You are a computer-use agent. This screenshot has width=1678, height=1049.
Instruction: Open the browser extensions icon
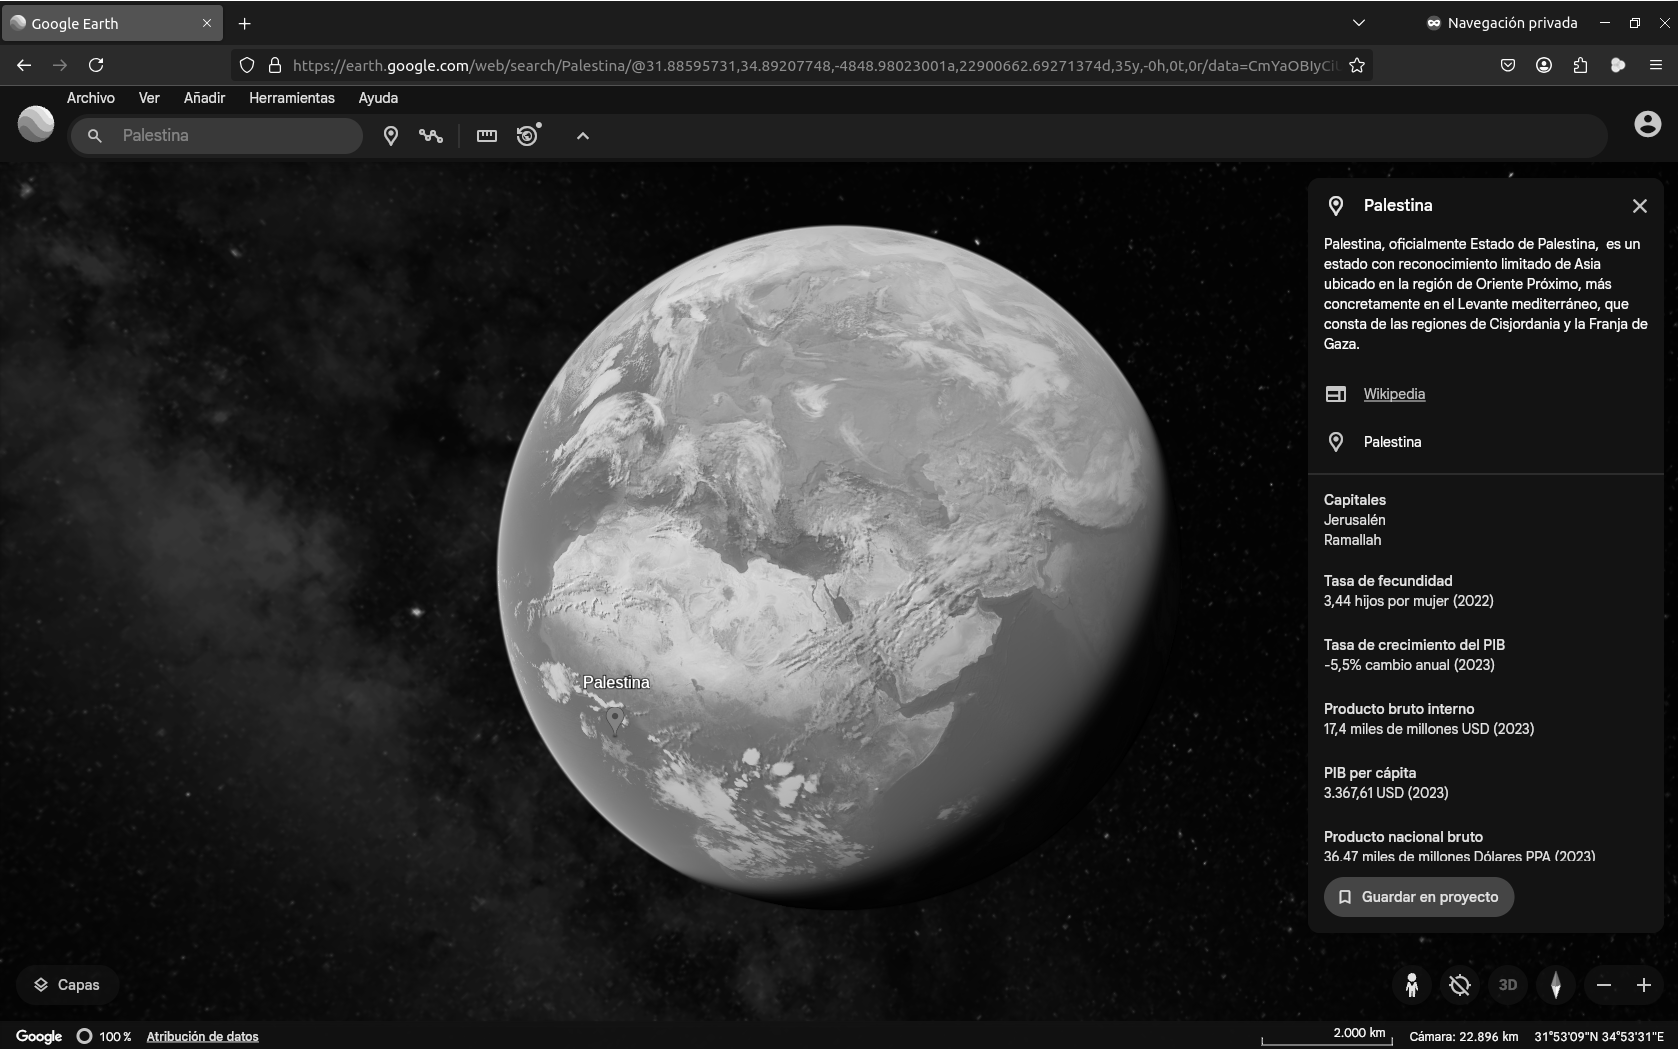1580,65
